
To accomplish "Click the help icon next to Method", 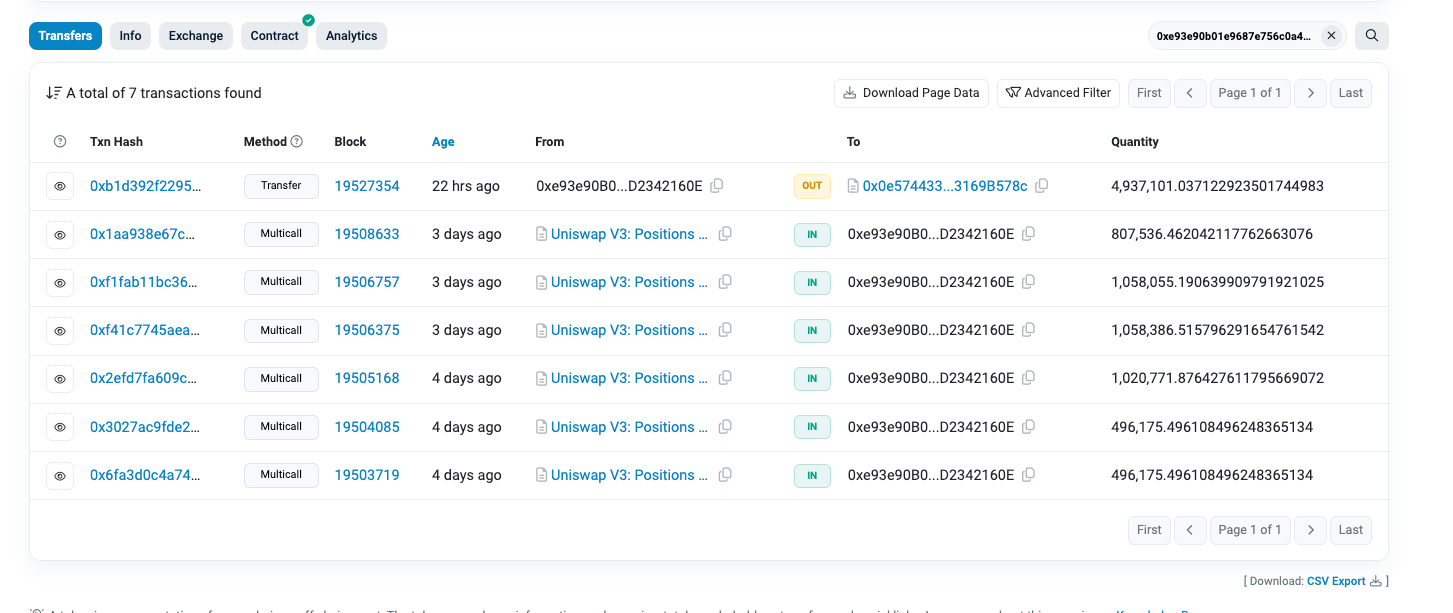I will click(297, 142).
